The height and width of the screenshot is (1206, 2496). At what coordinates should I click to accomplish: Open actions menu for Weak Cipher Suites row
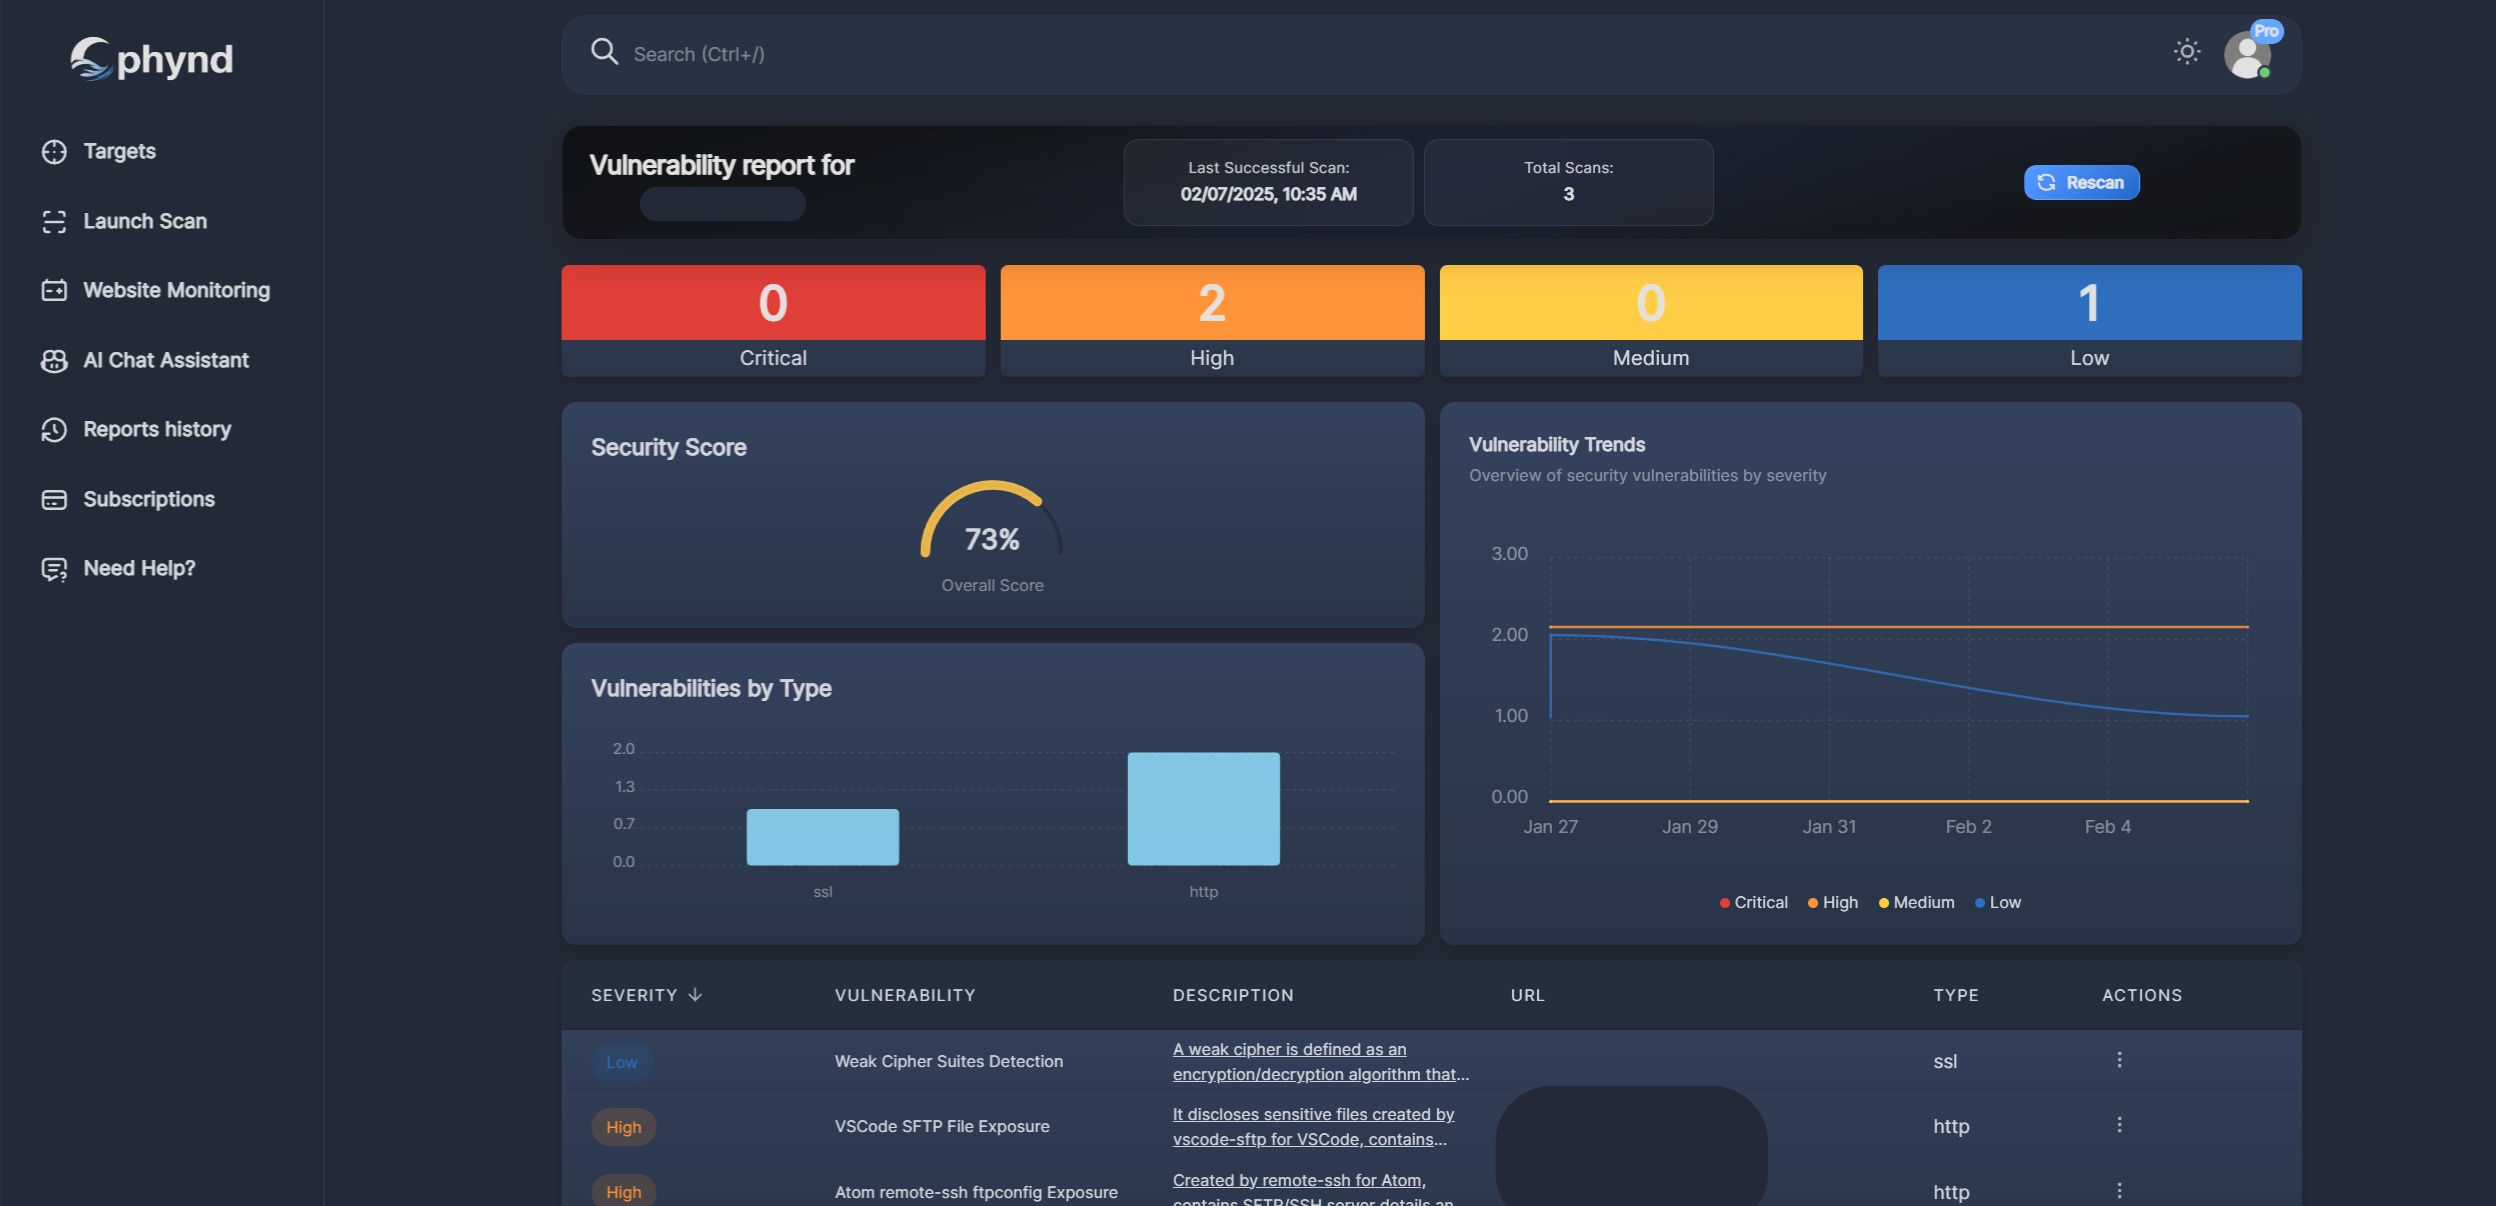2119,1060
